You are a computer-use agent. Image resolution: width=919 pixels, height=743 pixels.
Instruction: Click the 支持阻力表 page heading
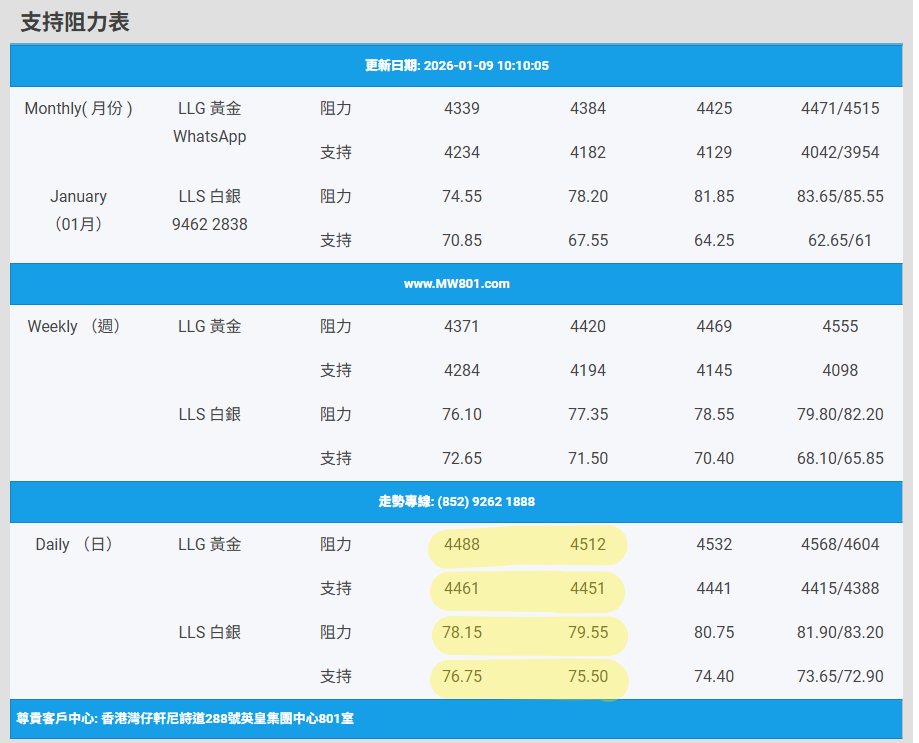[x=75, y=22]
